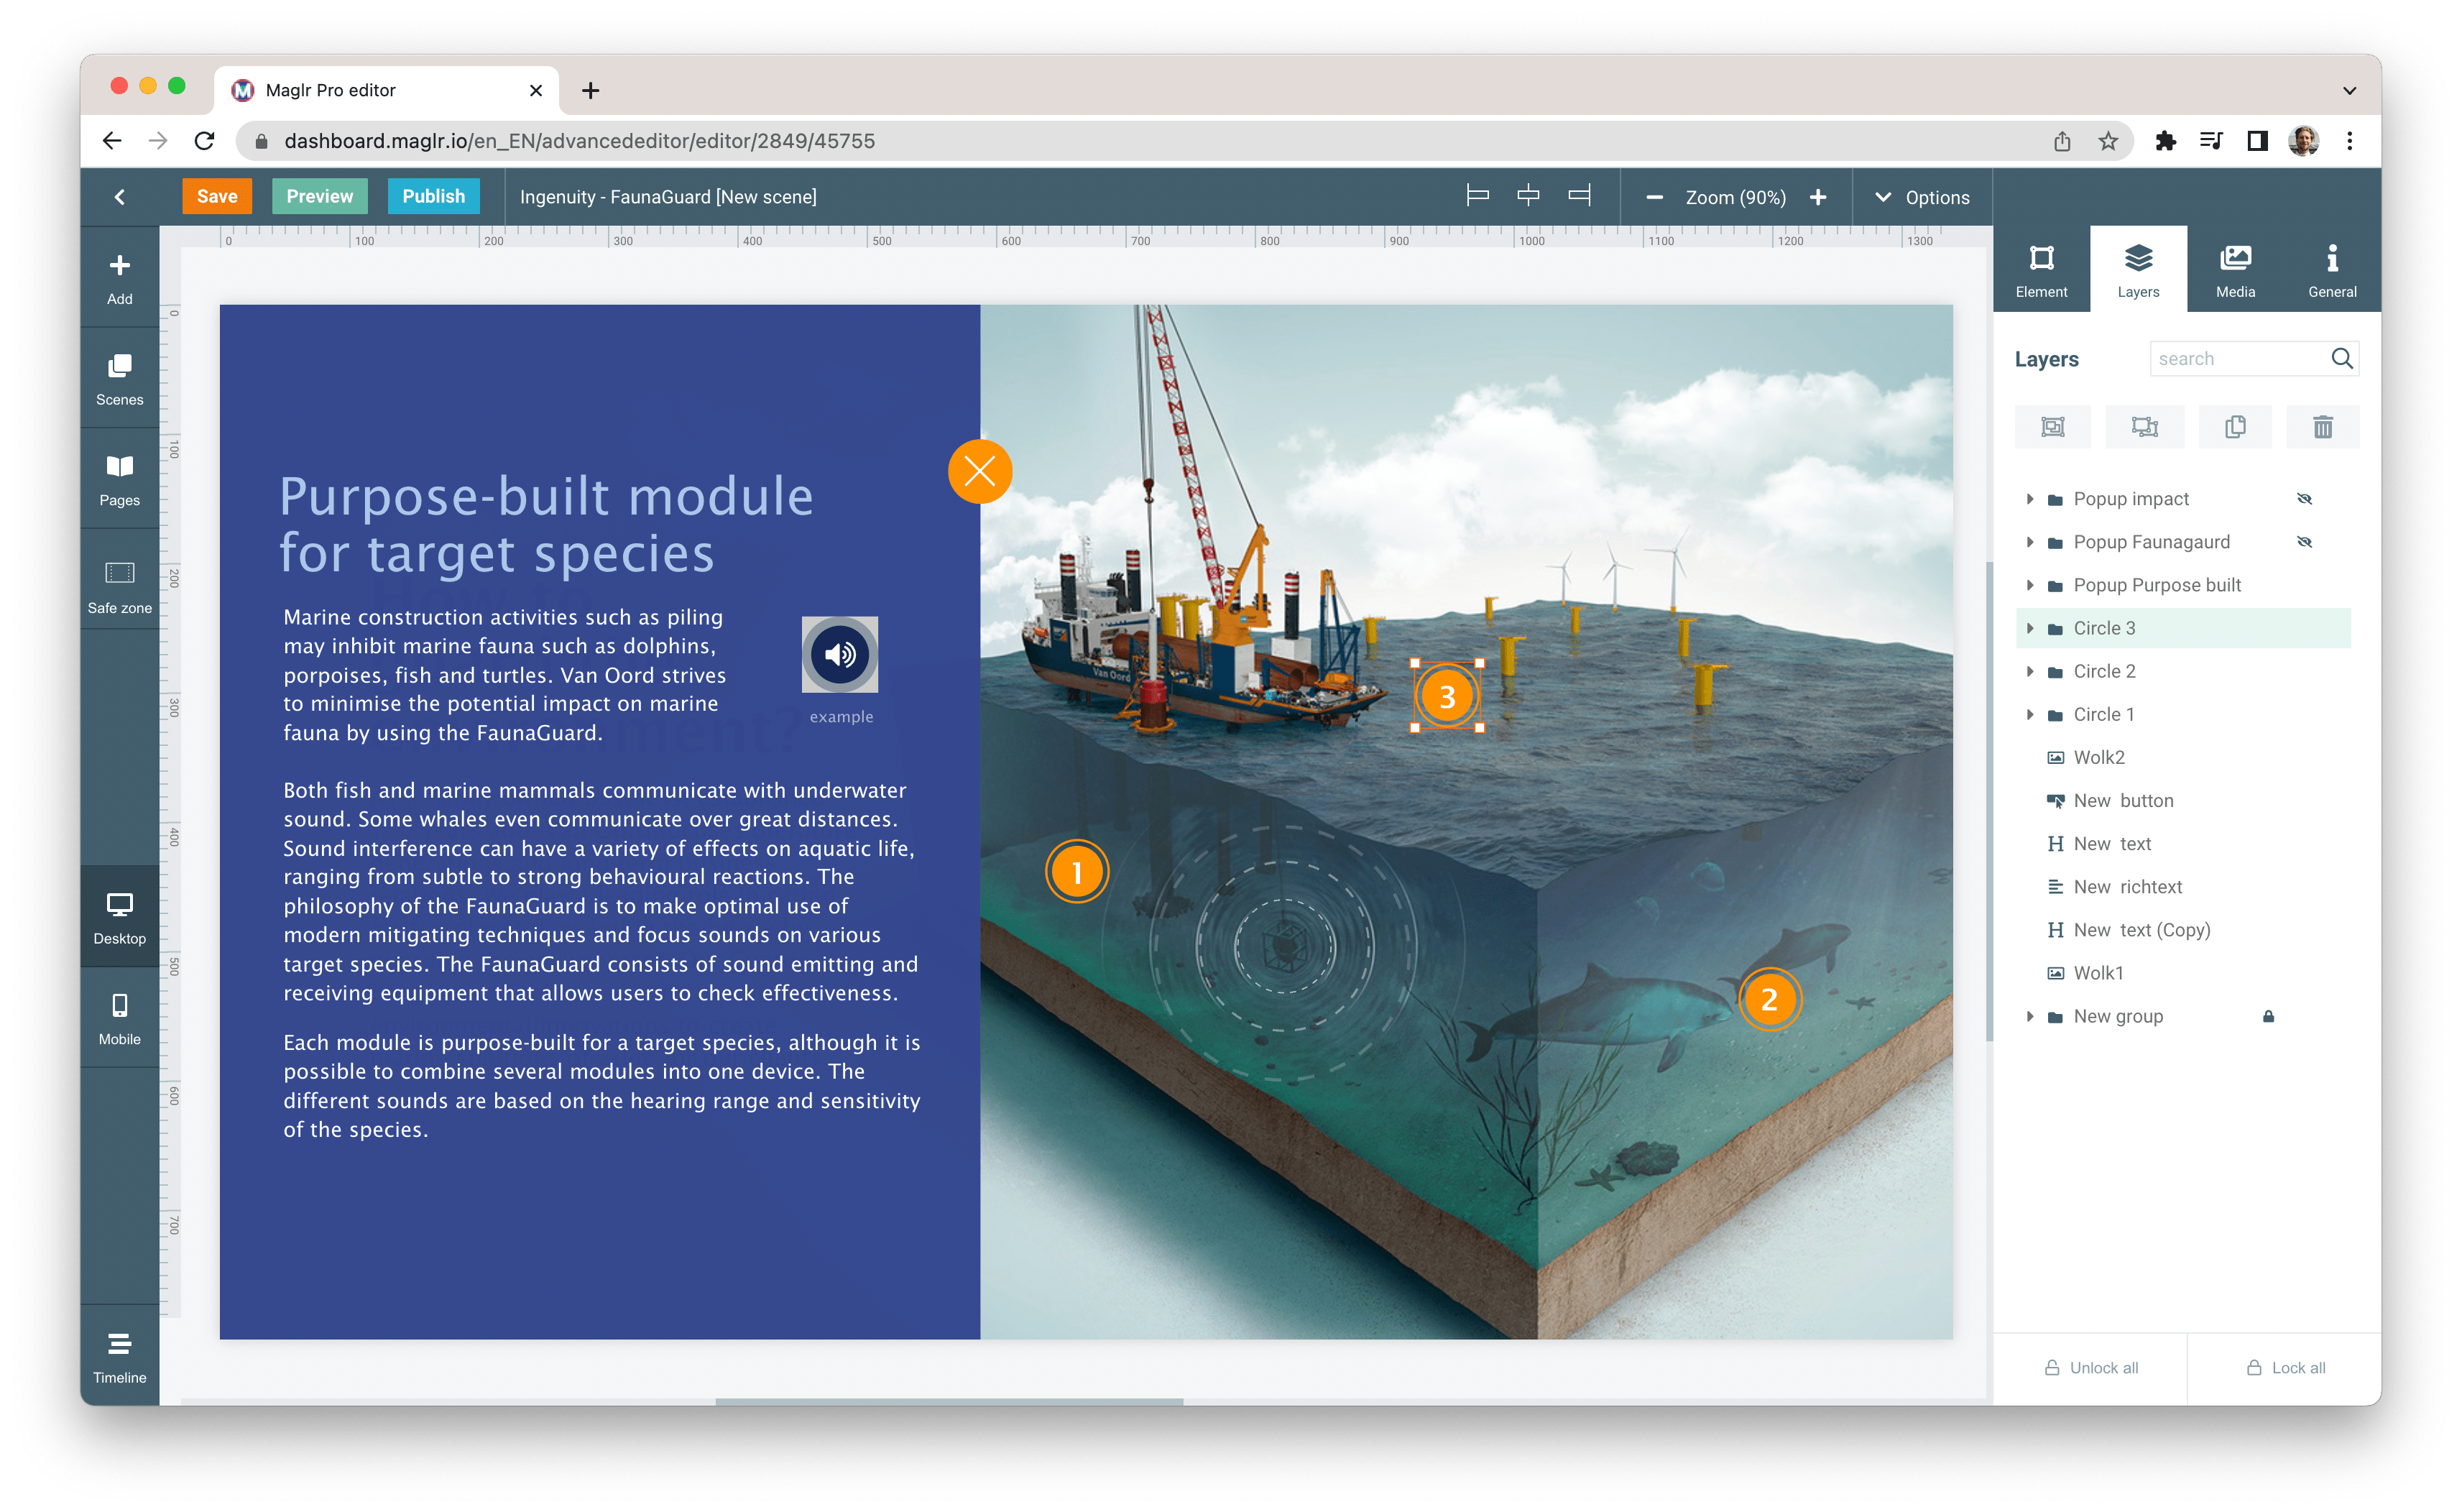Open the Timeline panel
2462x1512 pixels.
click(x=119, y=1356)
